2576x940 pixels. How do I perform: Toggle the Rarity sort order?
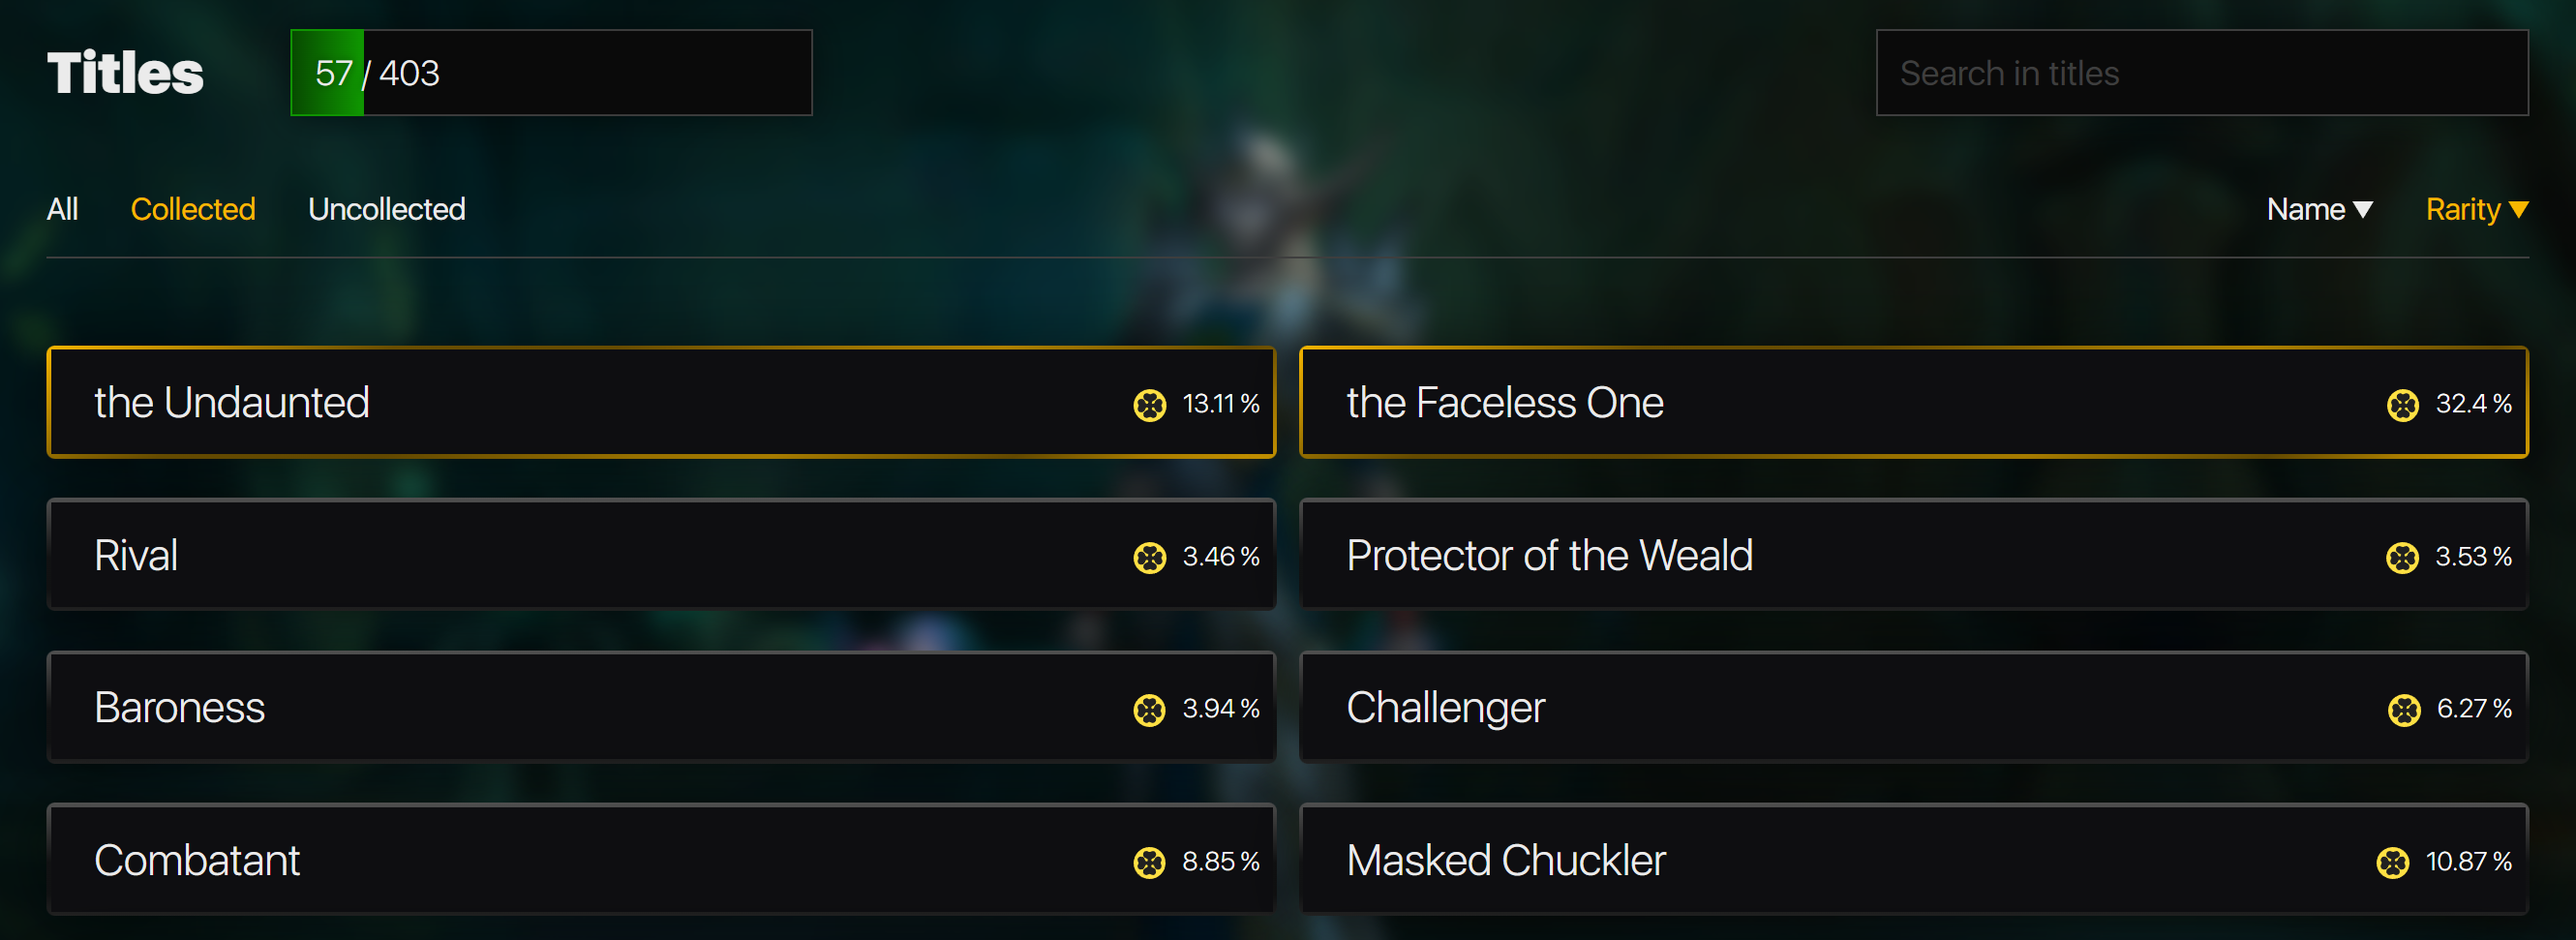2476,209
